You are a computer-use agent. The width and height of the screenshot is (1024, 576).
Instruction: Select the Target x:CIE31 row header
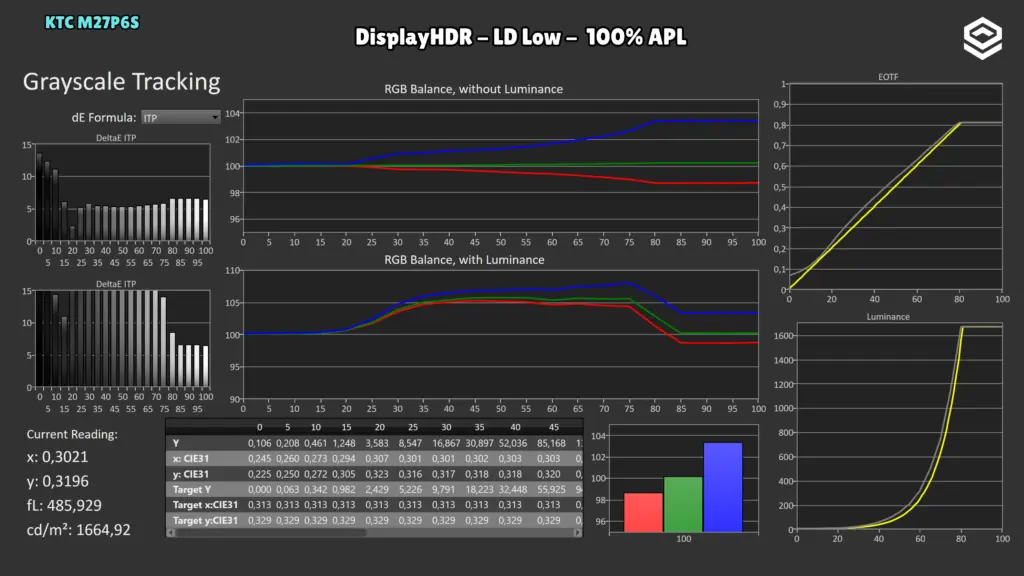(x=205, y=505)
